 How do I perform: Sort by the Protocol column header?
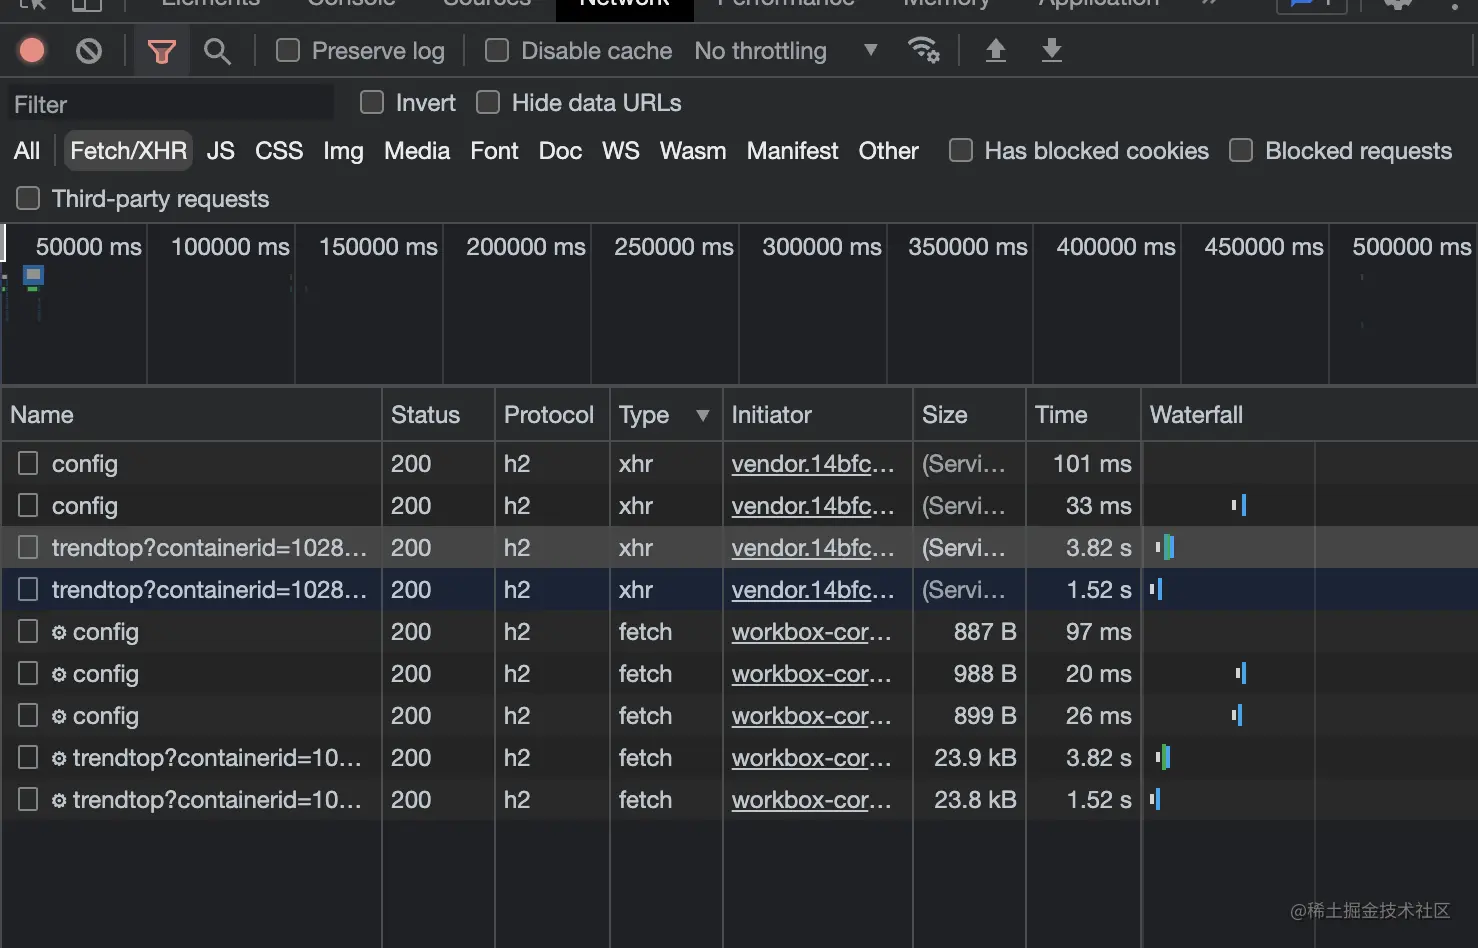552,415
